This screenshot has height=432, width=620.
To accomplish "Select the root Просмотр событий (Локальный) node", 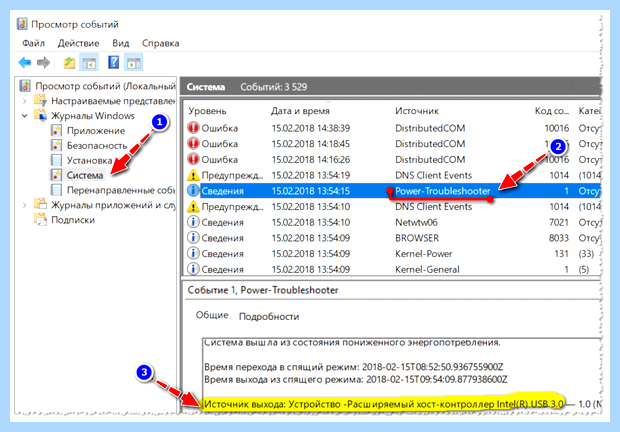I will coord(105,86).
